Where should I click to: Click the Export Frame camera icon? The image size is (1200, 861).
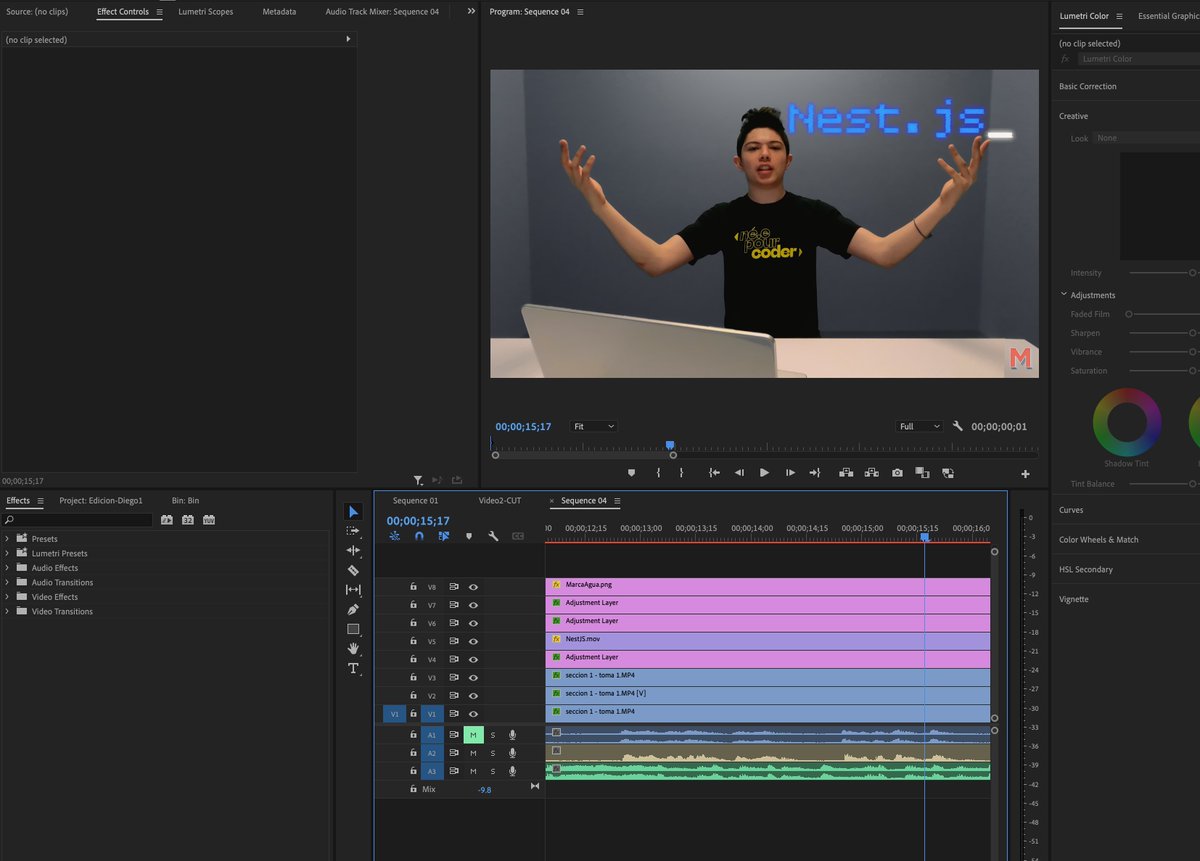click(x=897, y=473)
